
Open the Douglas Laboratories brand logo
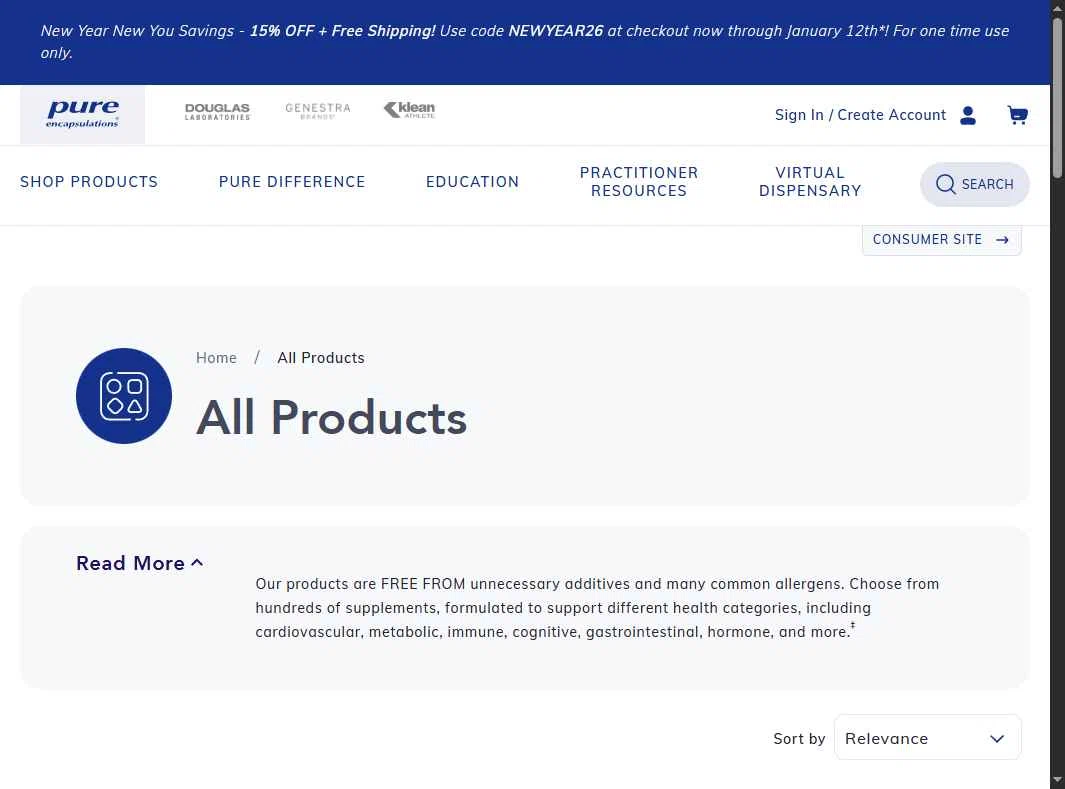click(x=217, y=111)
